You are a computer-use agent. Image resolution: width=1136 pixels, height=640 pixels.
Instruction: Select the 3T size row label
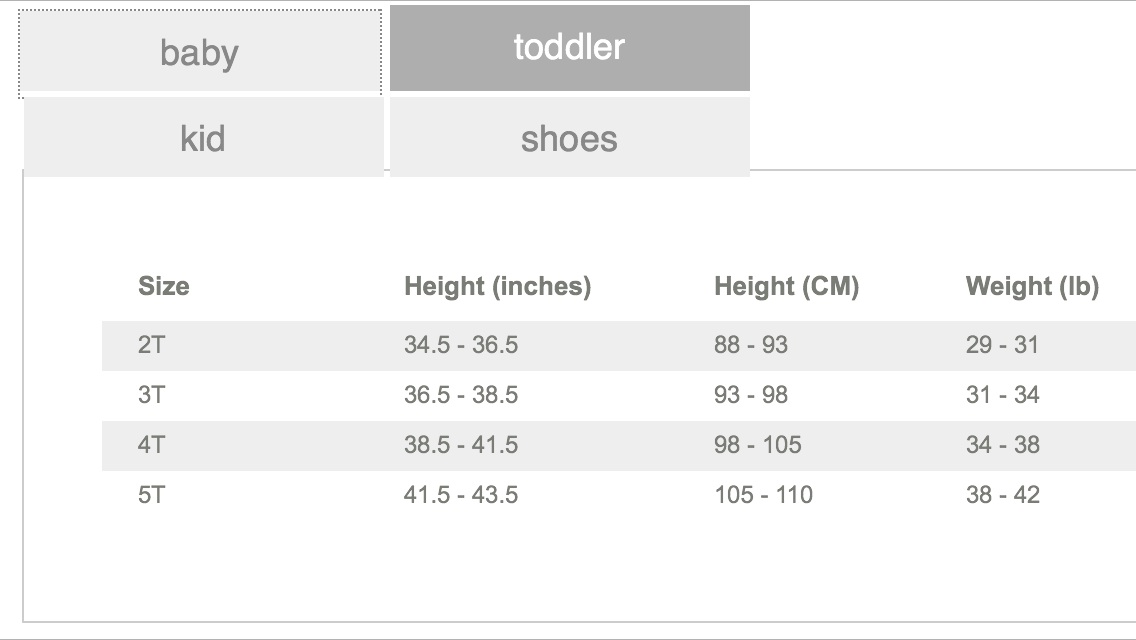tap(151, 395)
